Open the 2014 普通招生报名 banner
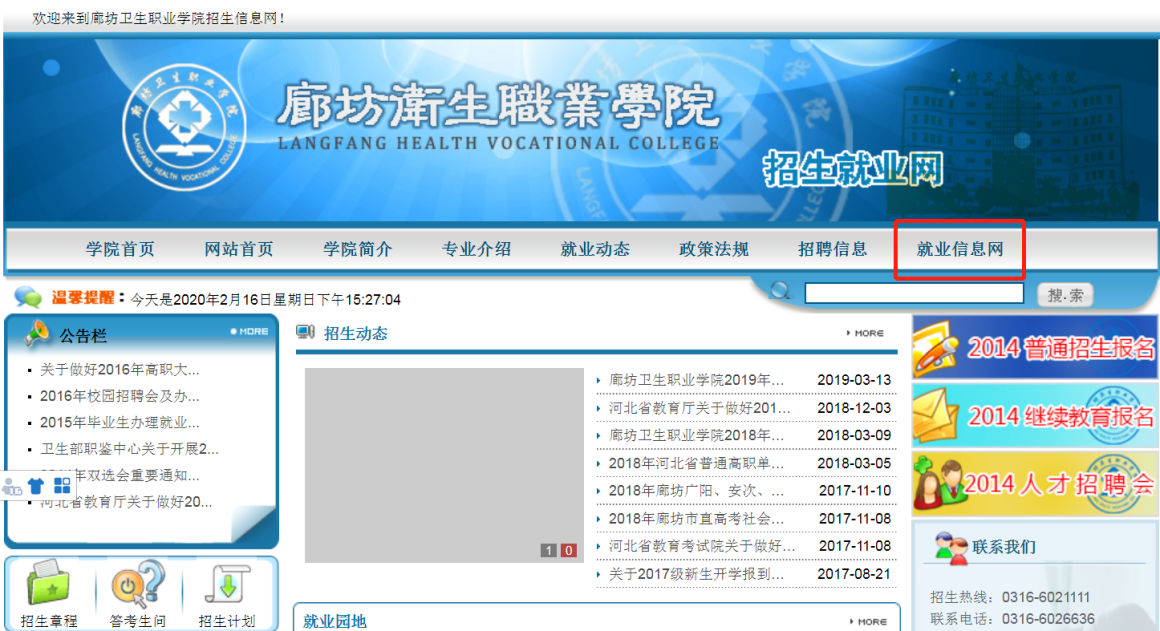This screenshot has width=1160, height=631. pyautogui.click(x=1034, y=347)
